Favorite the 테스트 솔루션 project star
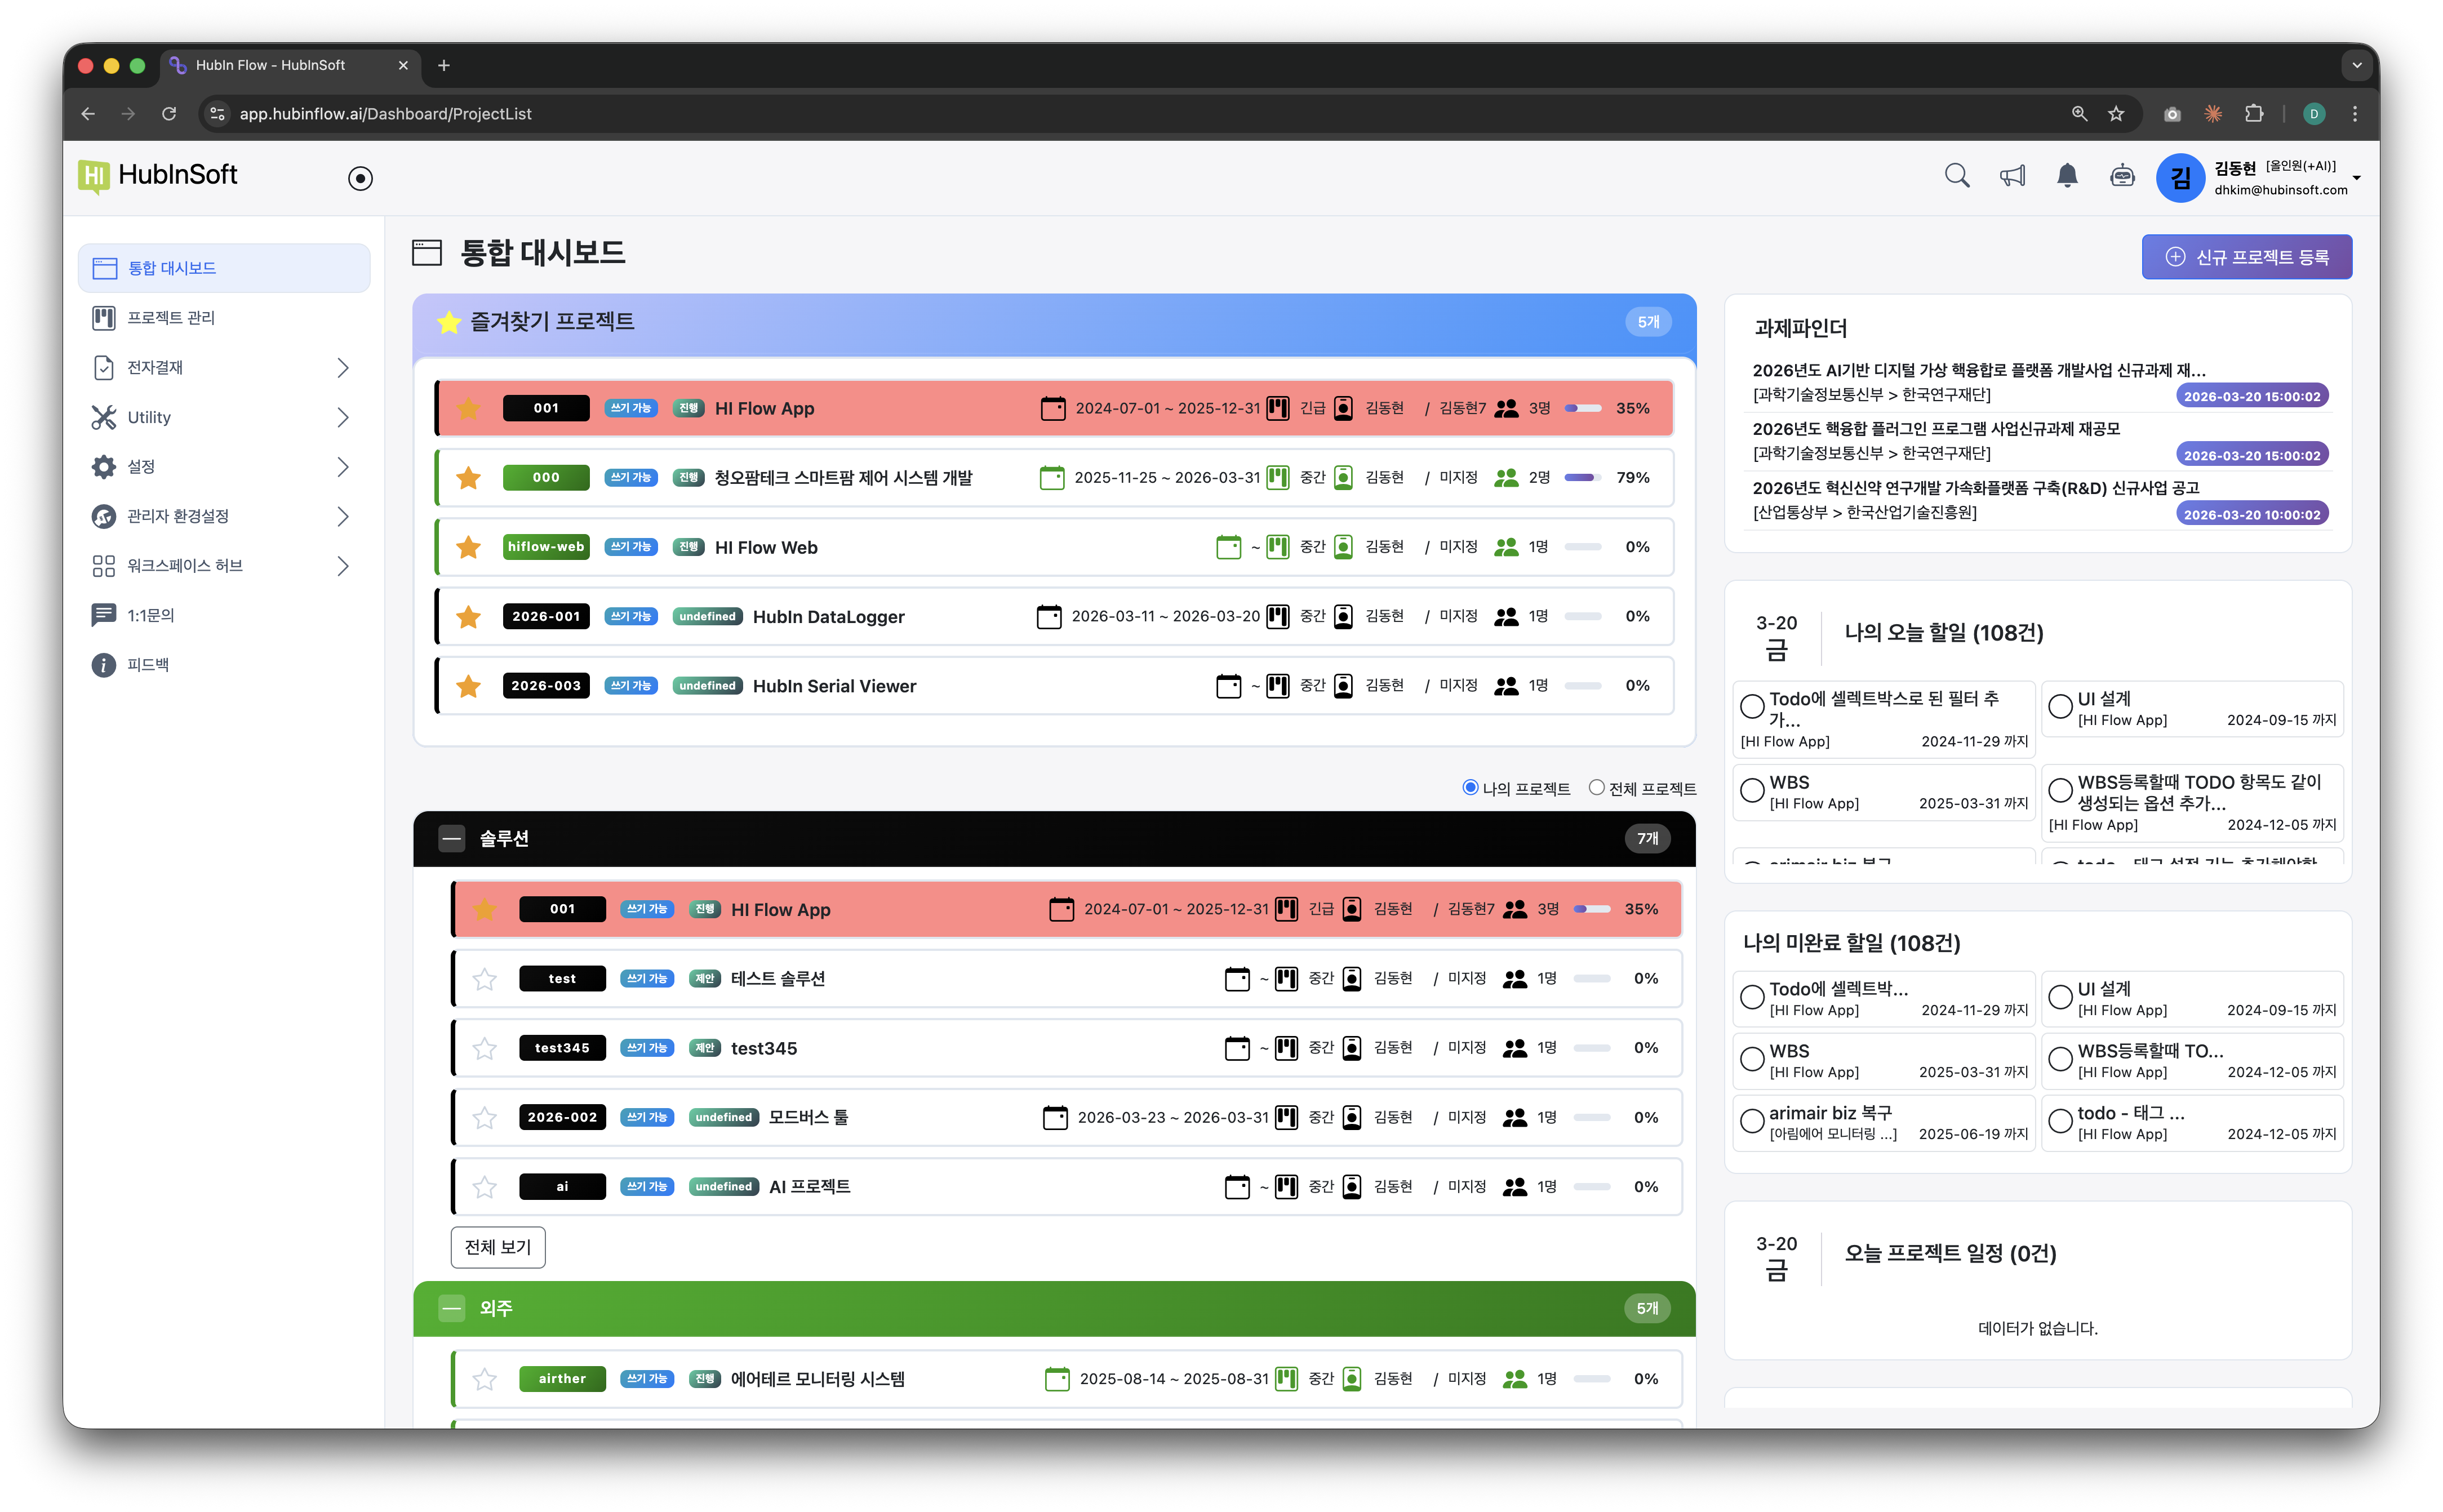2443x1512 pixels. (x=485, y=979)
